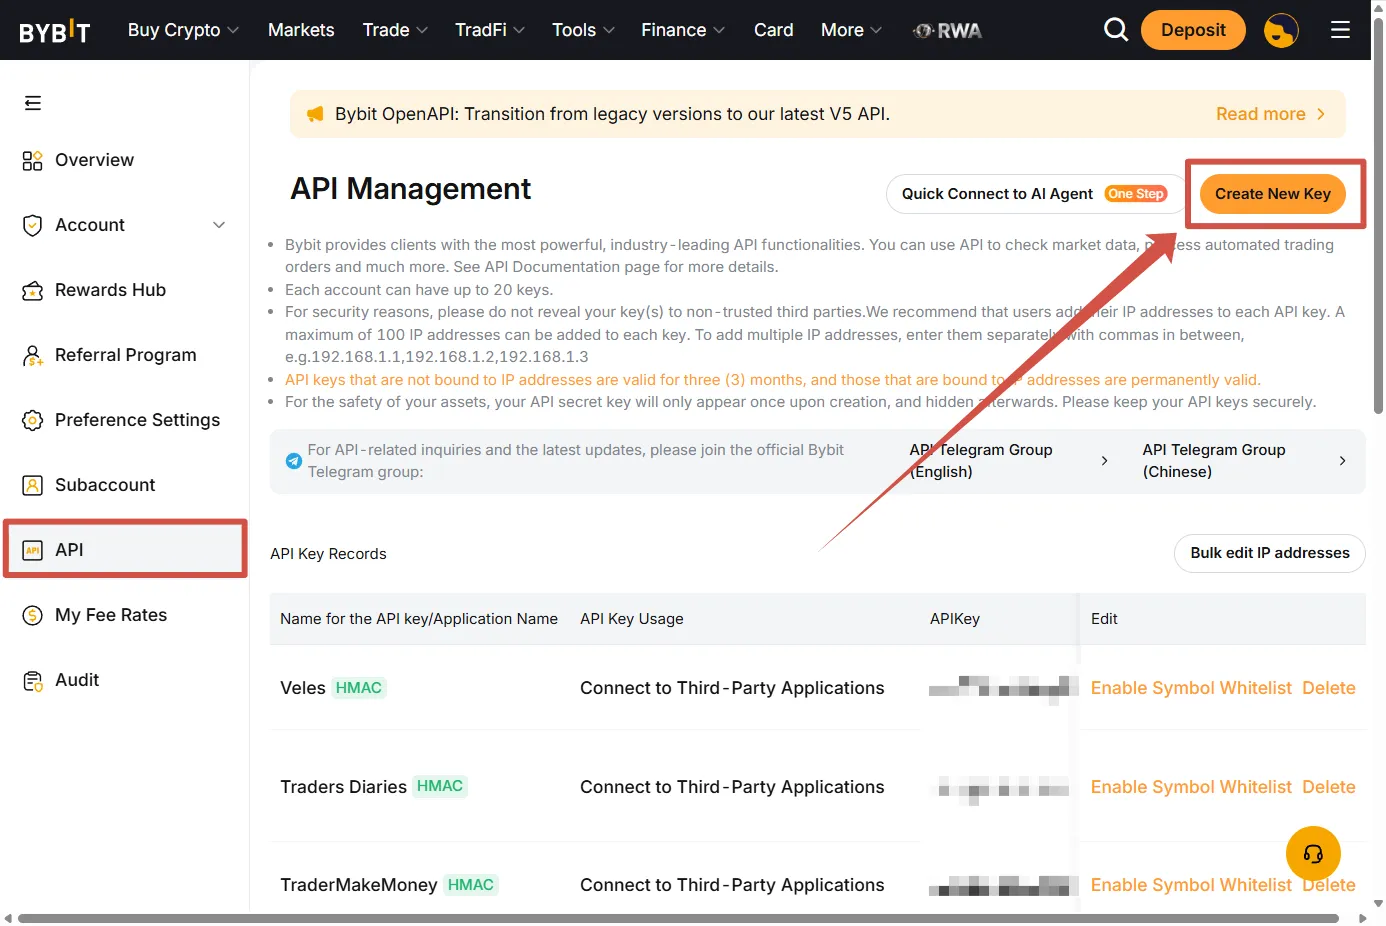Open the RWA item in the header
This screenshot has height=926, width=1386.
(x=947, y=31)
